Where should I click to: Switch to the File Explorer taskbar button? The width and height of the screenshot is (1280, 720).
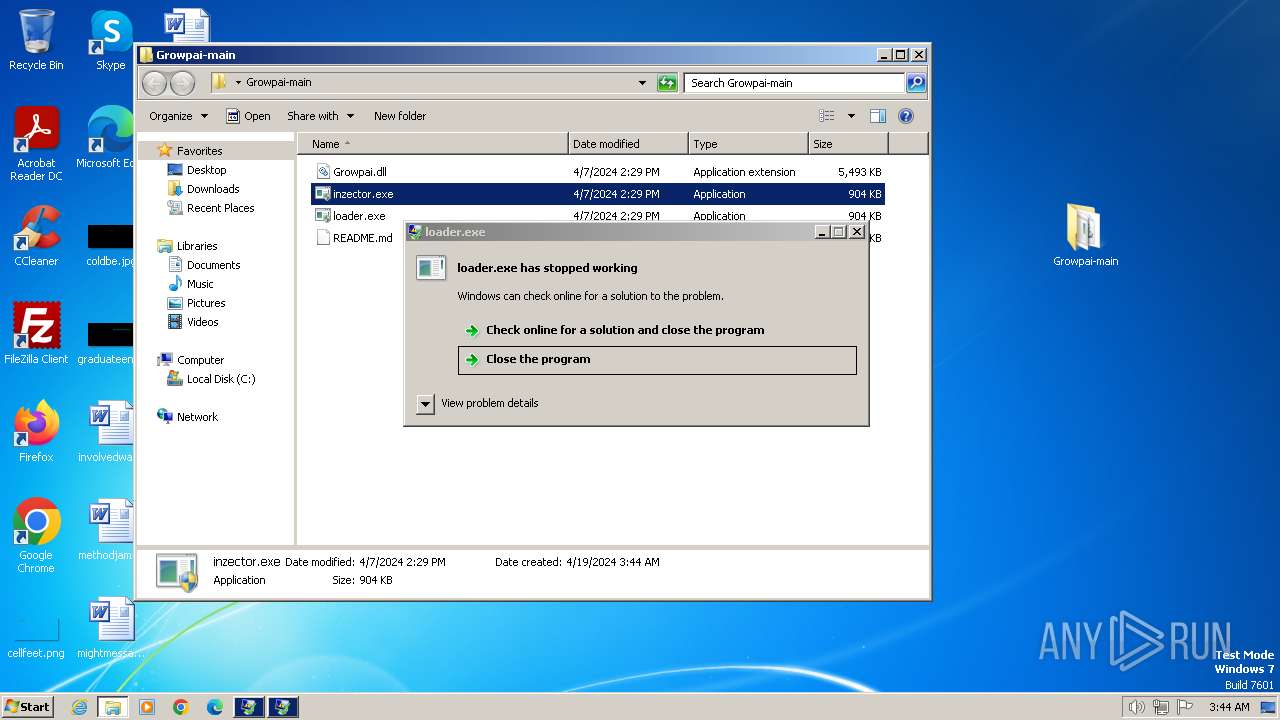[113, 707]
